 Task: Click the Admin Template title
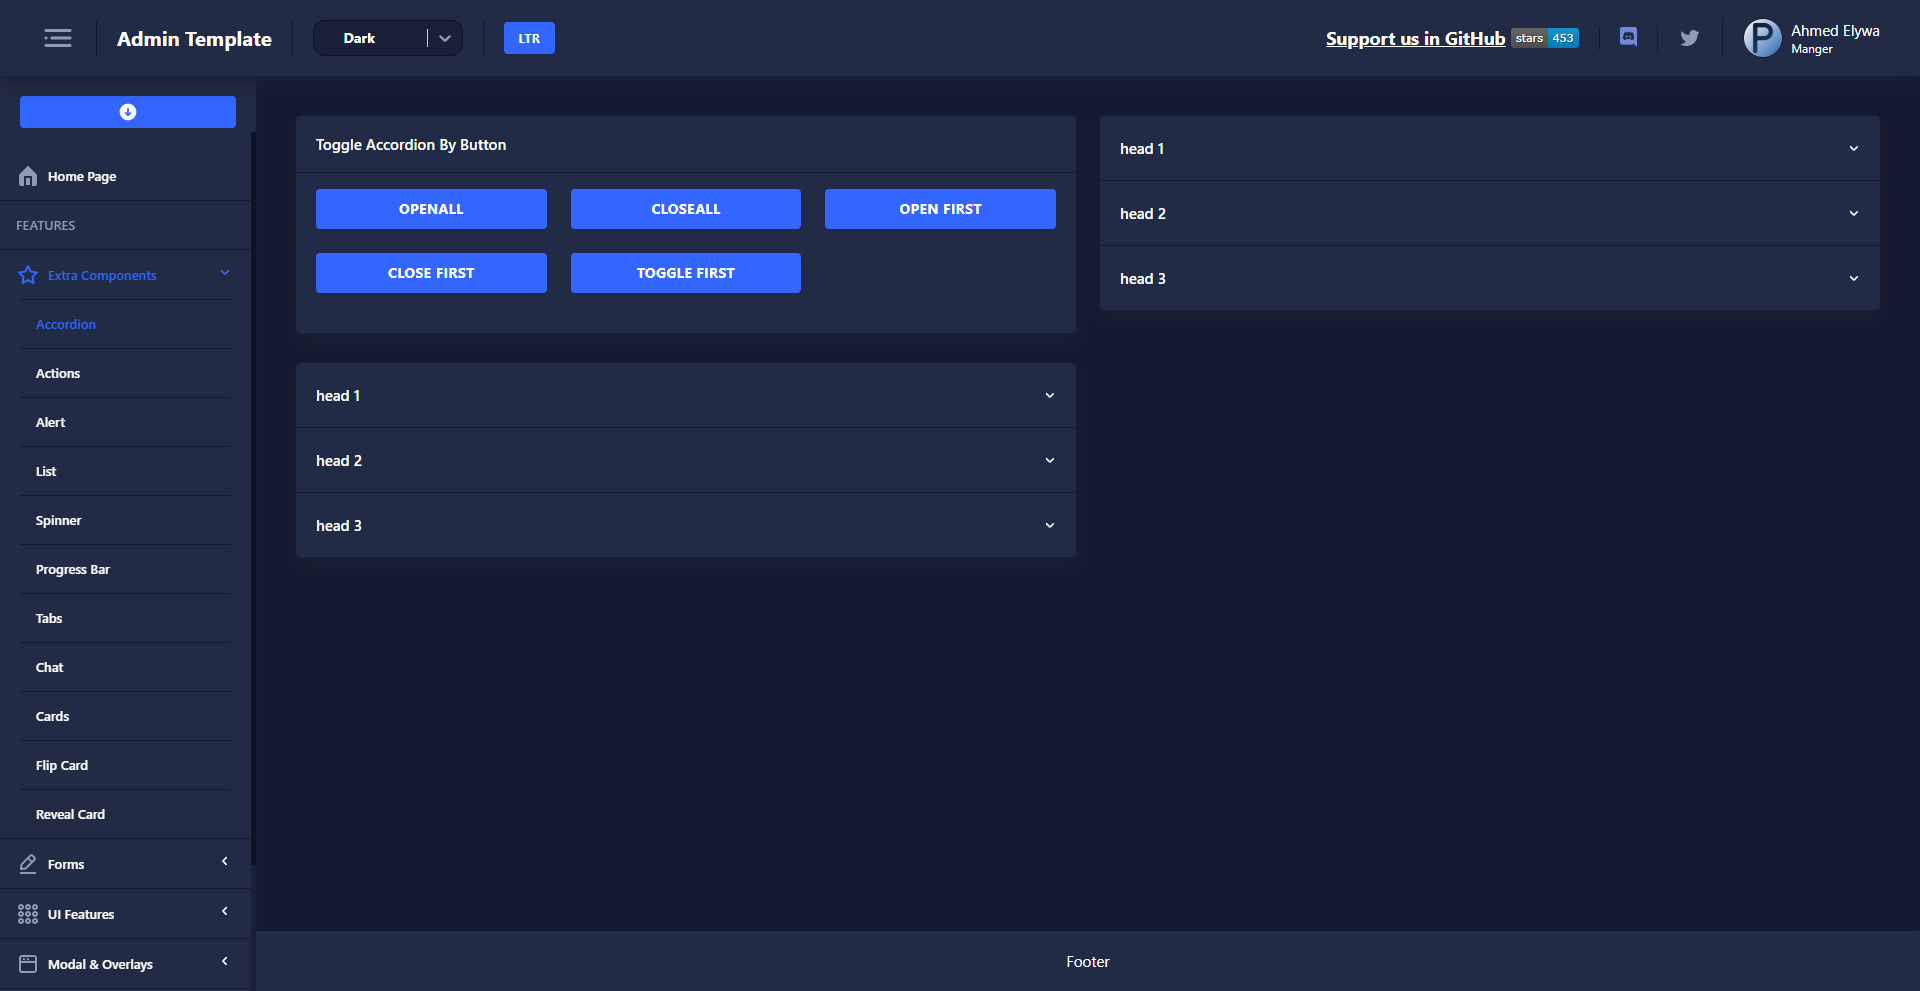194,38
